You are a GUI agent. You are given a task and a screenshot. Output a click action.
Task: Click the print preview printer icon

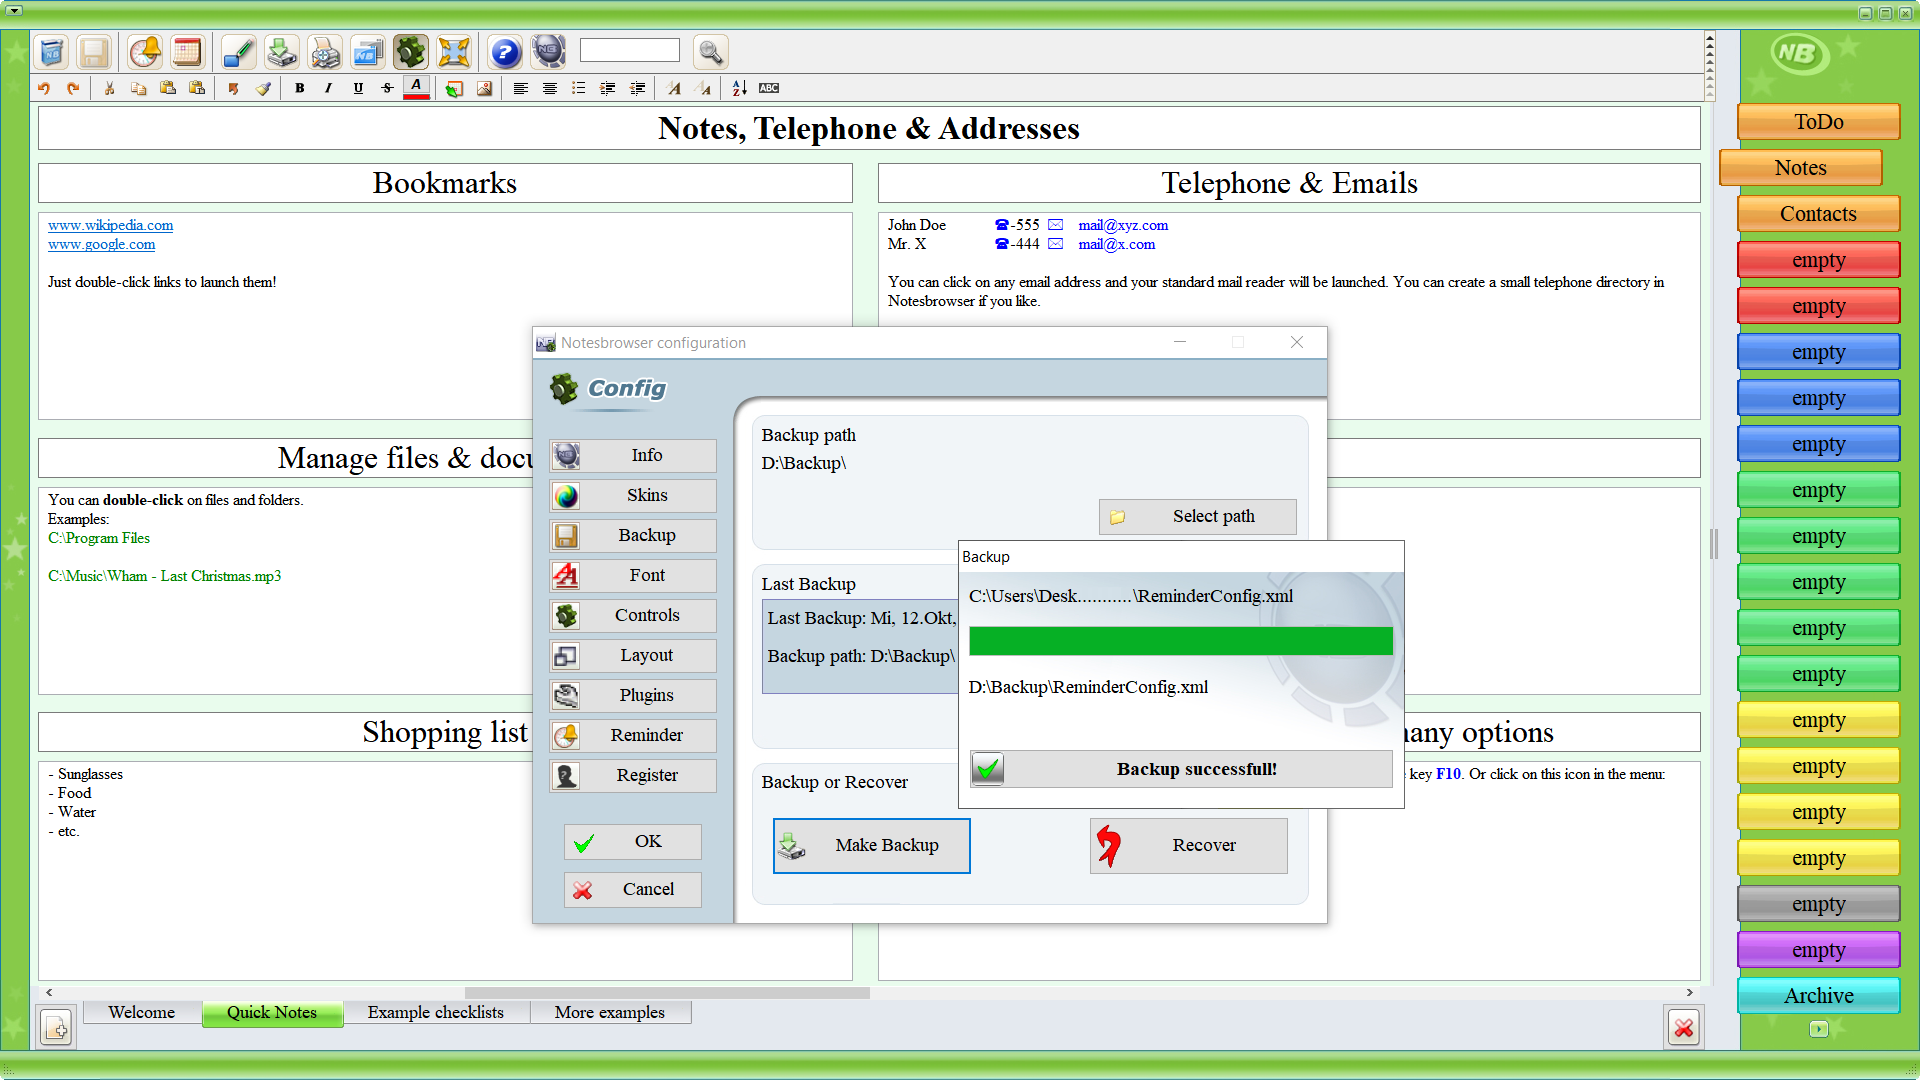(324, 52)
